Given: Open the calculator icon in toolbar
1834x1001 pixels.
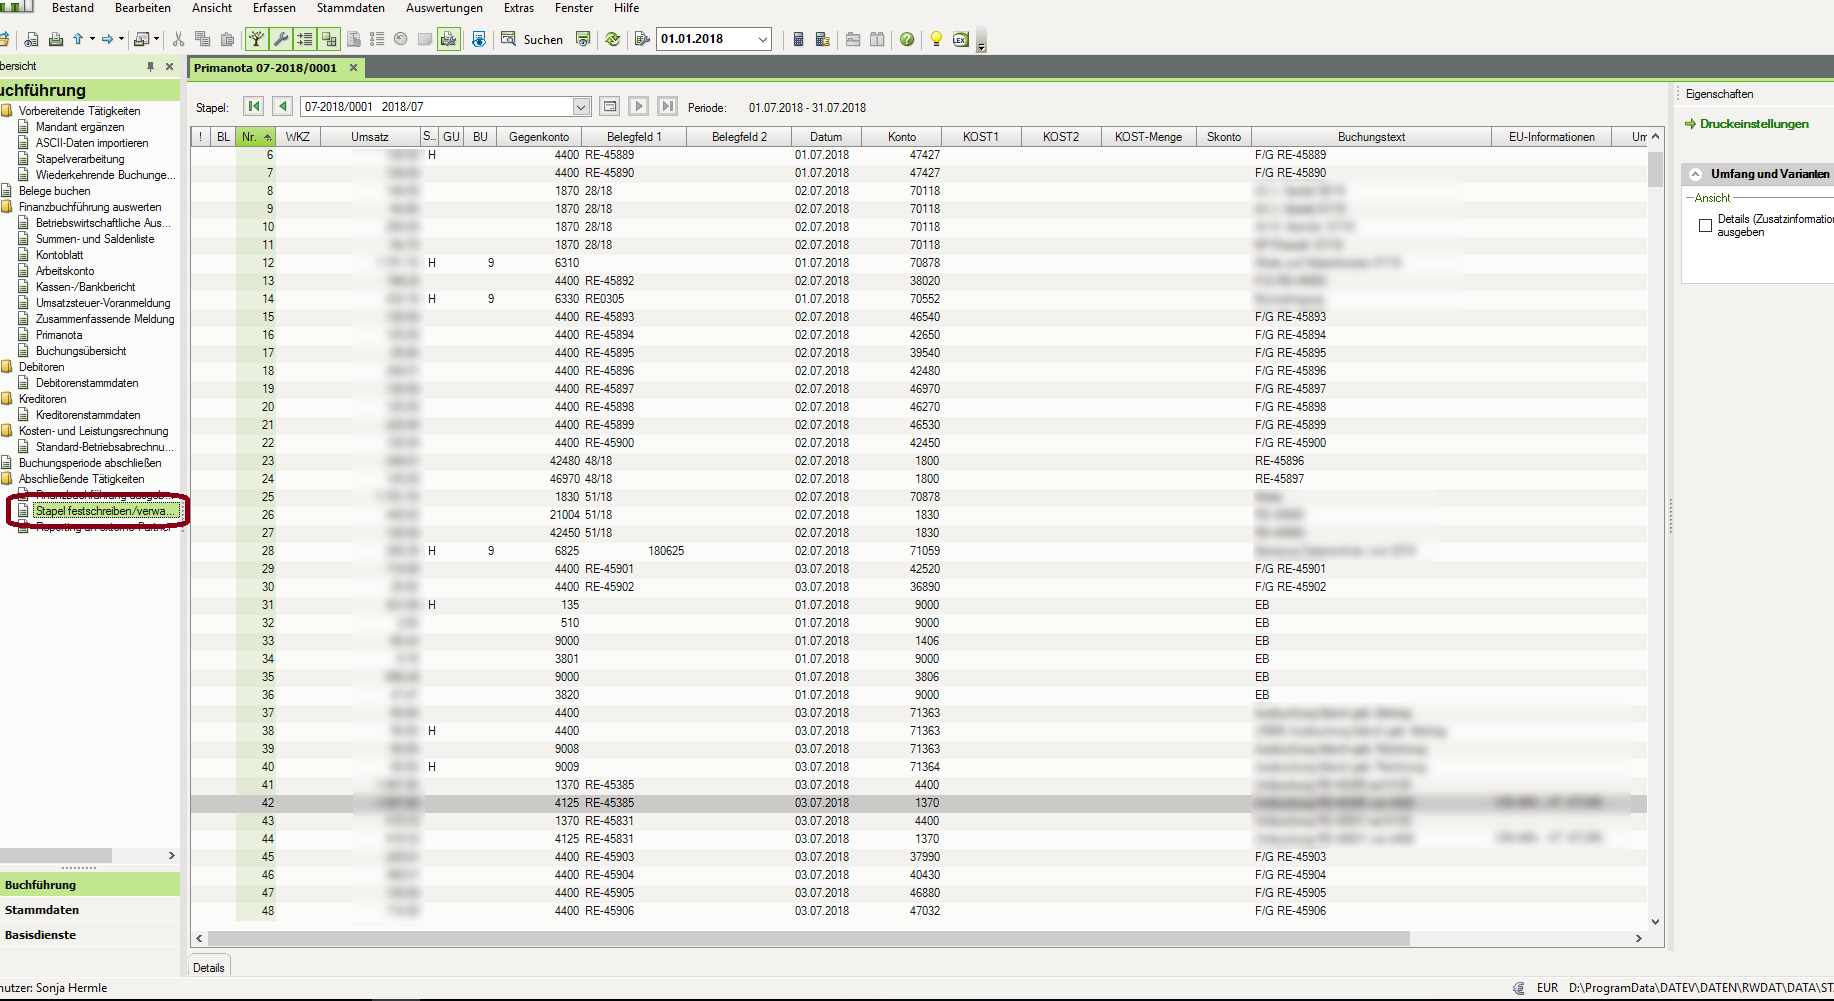Looking at the screenshot, I should click(798, 39).
